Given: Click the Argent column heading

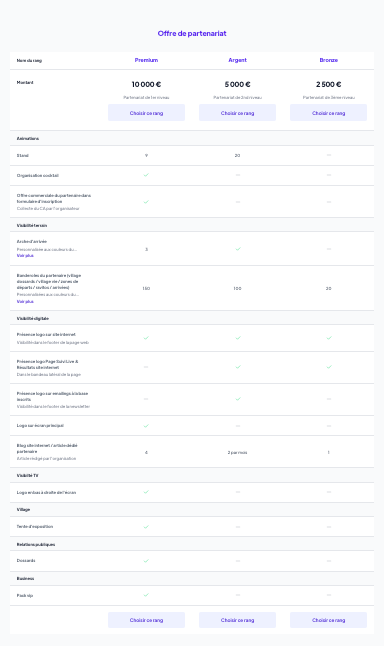Looking at the screenshot, I should click(237, 60).
